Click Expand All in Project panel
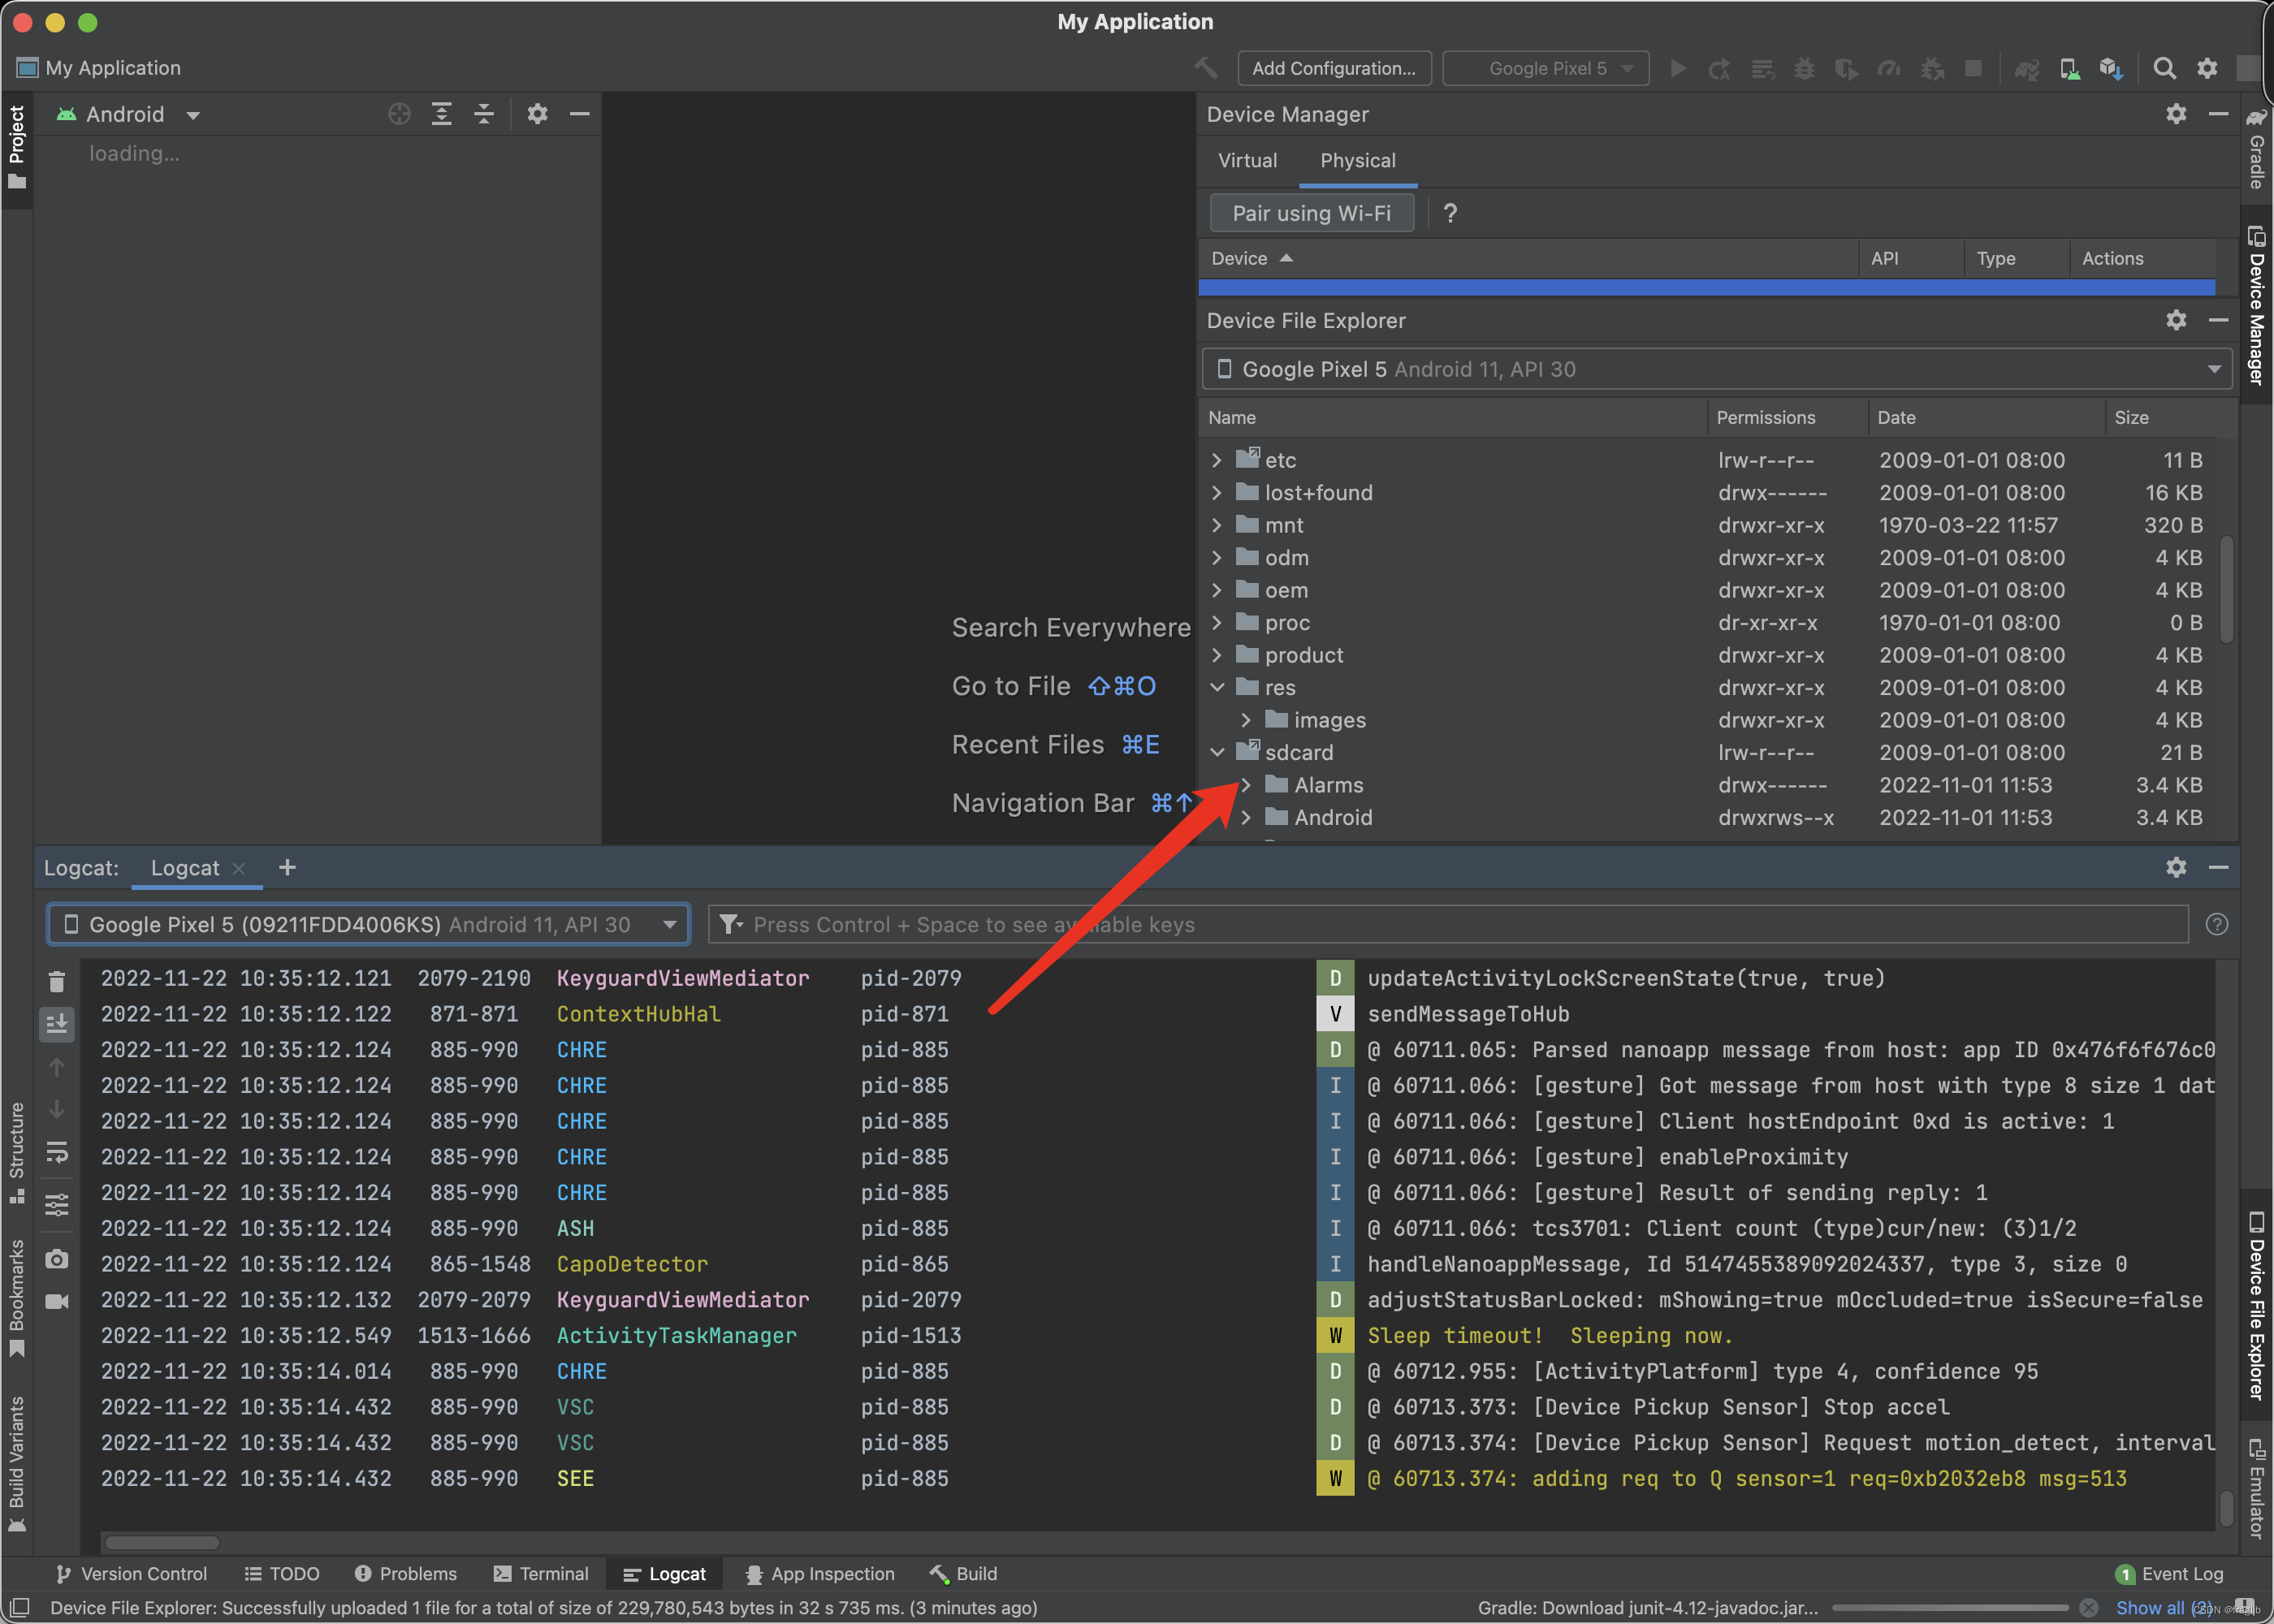The image size is (2274, 1624). tap(441, 114)
